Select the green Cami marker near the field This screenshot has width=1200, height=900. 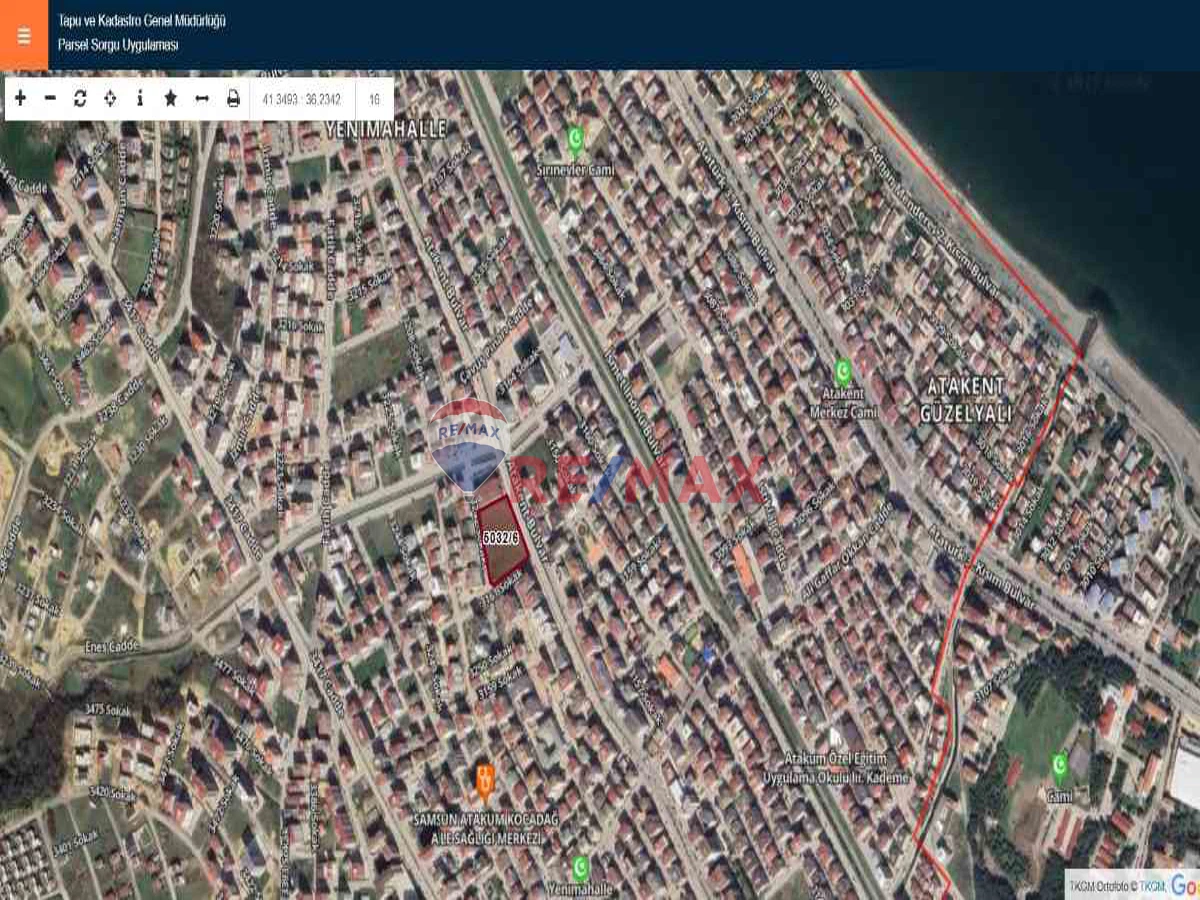pos(1059,766)
